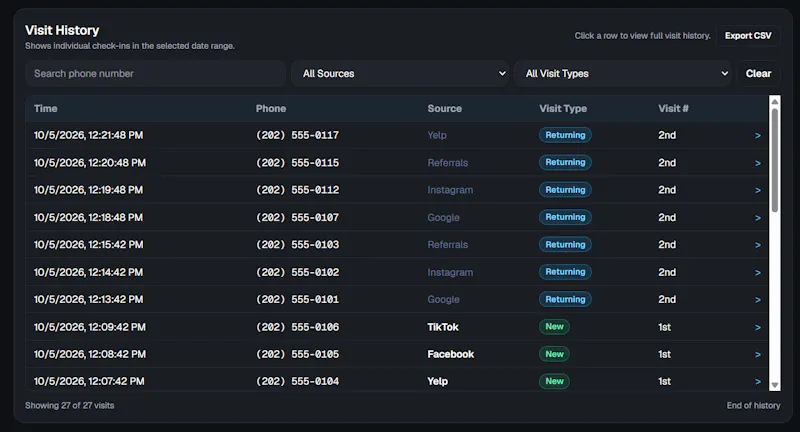Open visit details arrow for (202) 555-0101
The image size is (800, 432).
[x=758, y=300]
